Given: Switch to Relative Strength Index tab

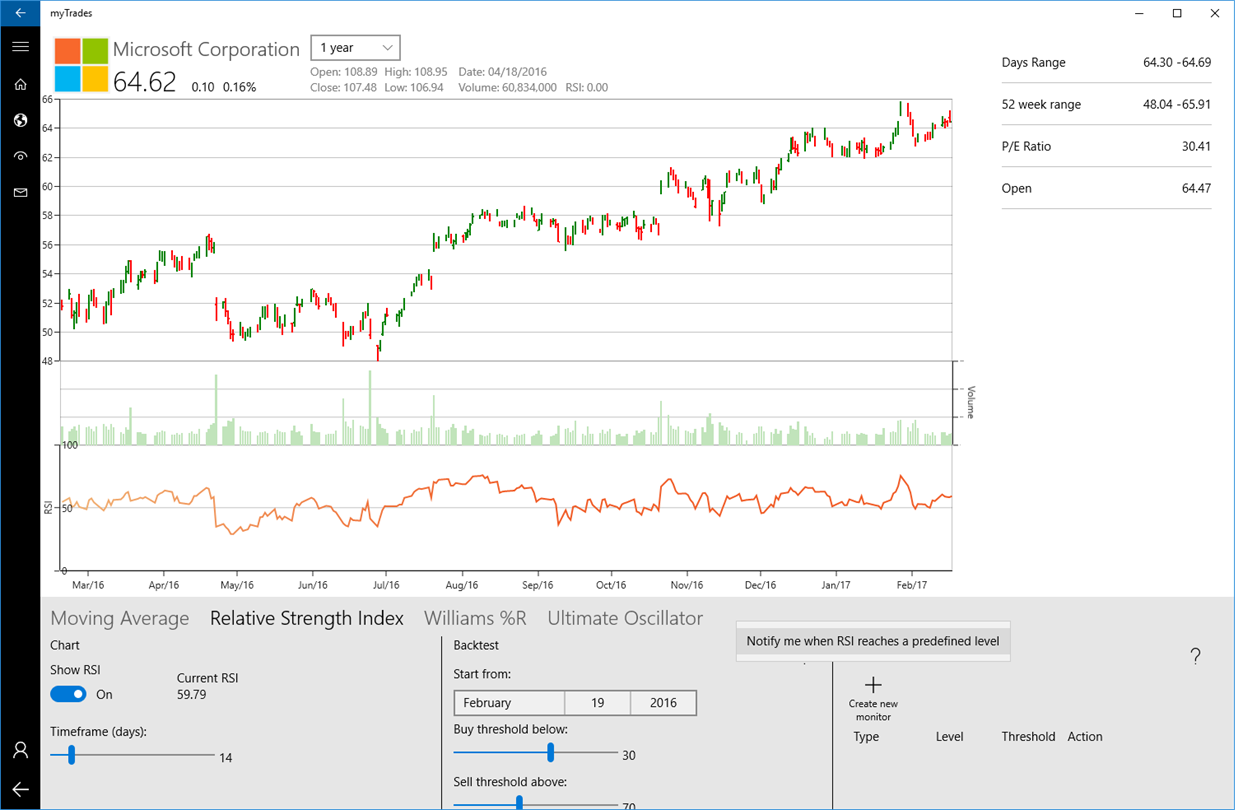Looking at the screenshot, I should [307, 618].
